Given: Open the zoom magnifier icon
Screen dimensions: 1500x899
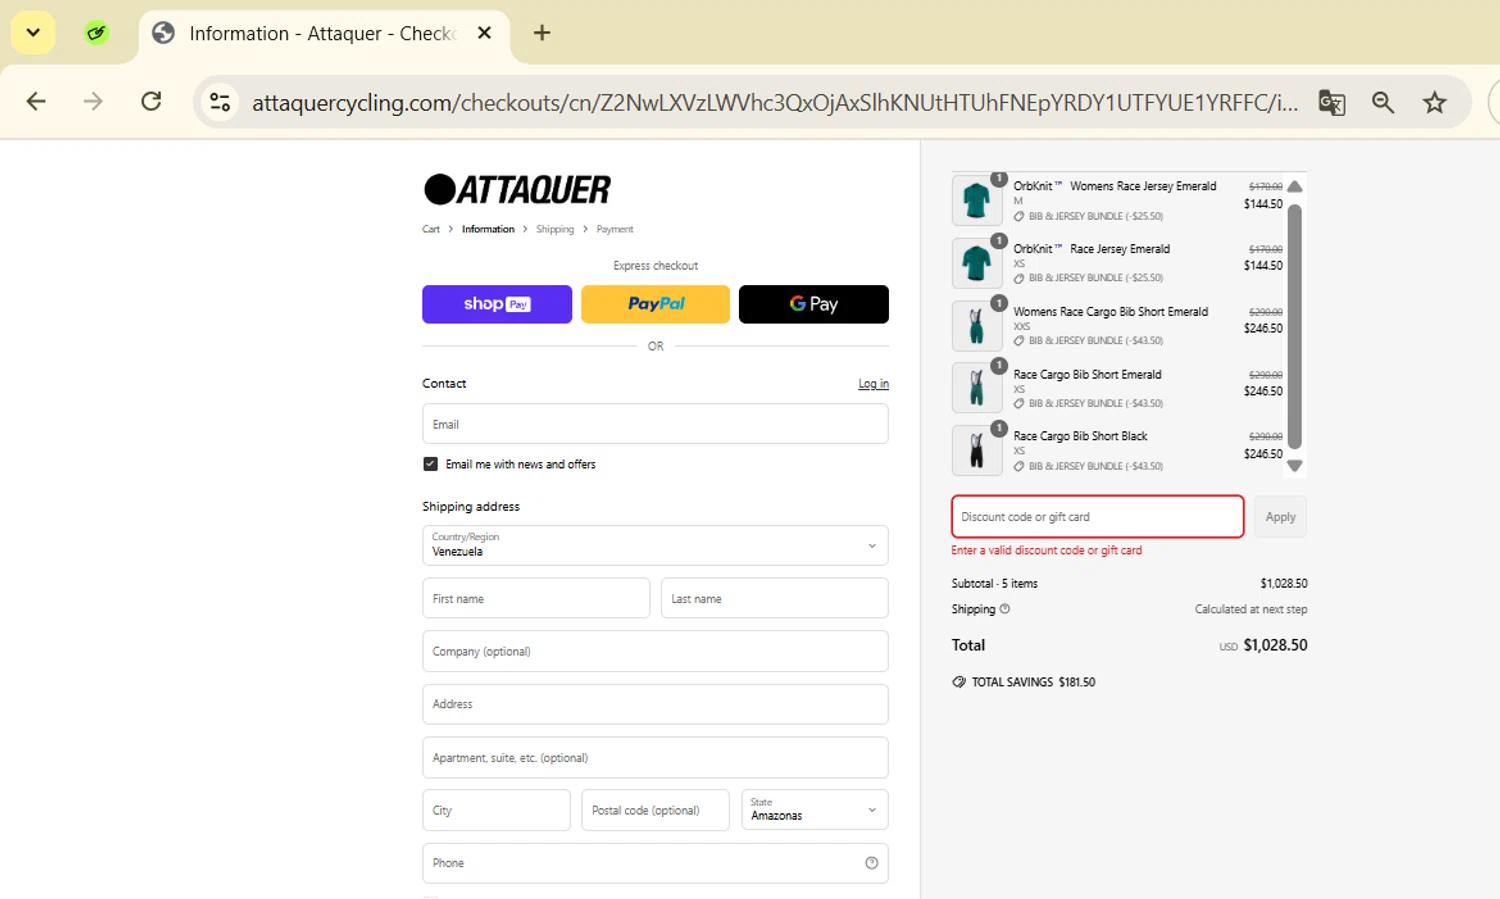Looking at the screenshot, I should coord(1383,102).
